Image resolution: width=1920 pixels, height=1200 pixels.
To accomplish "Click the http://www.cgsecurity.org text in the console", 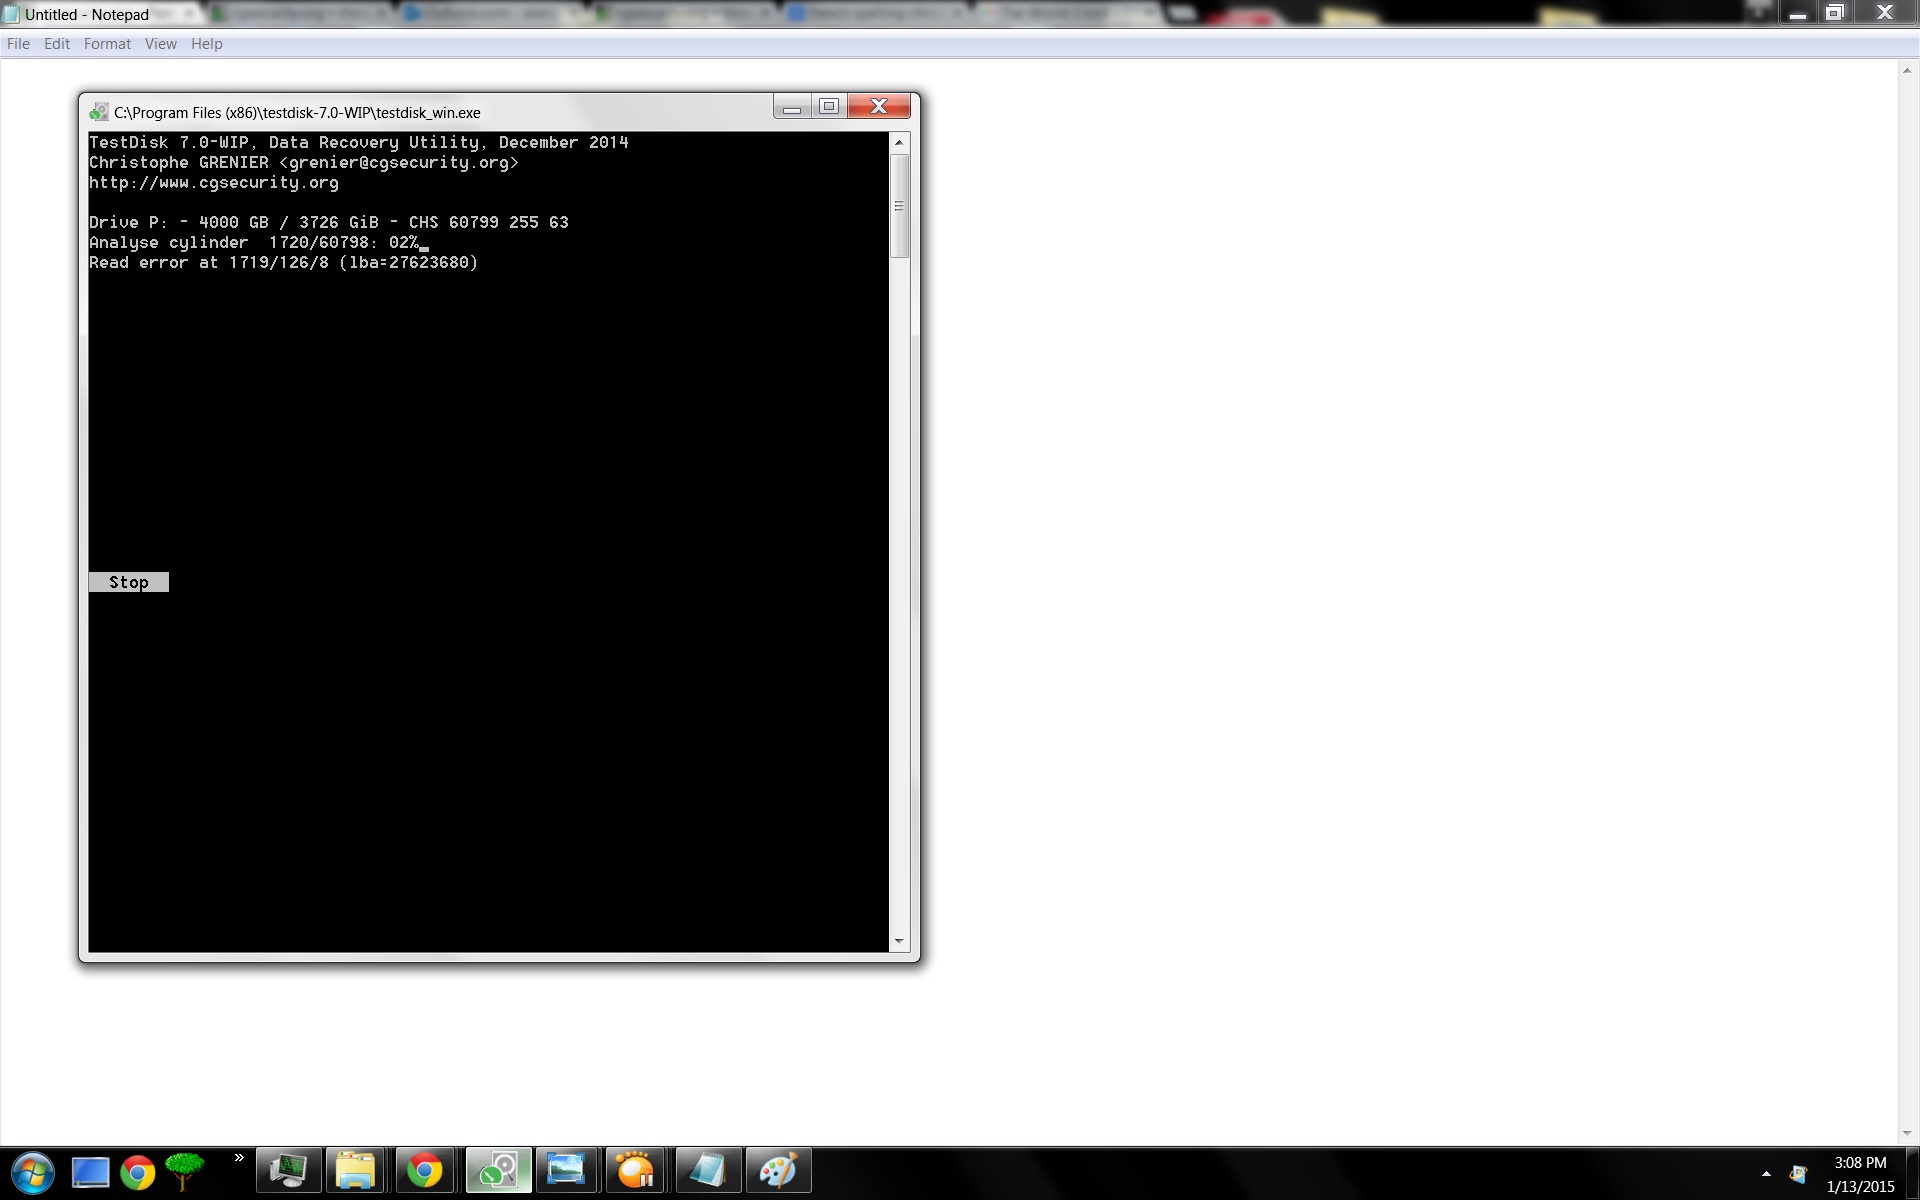I will 214,183.
